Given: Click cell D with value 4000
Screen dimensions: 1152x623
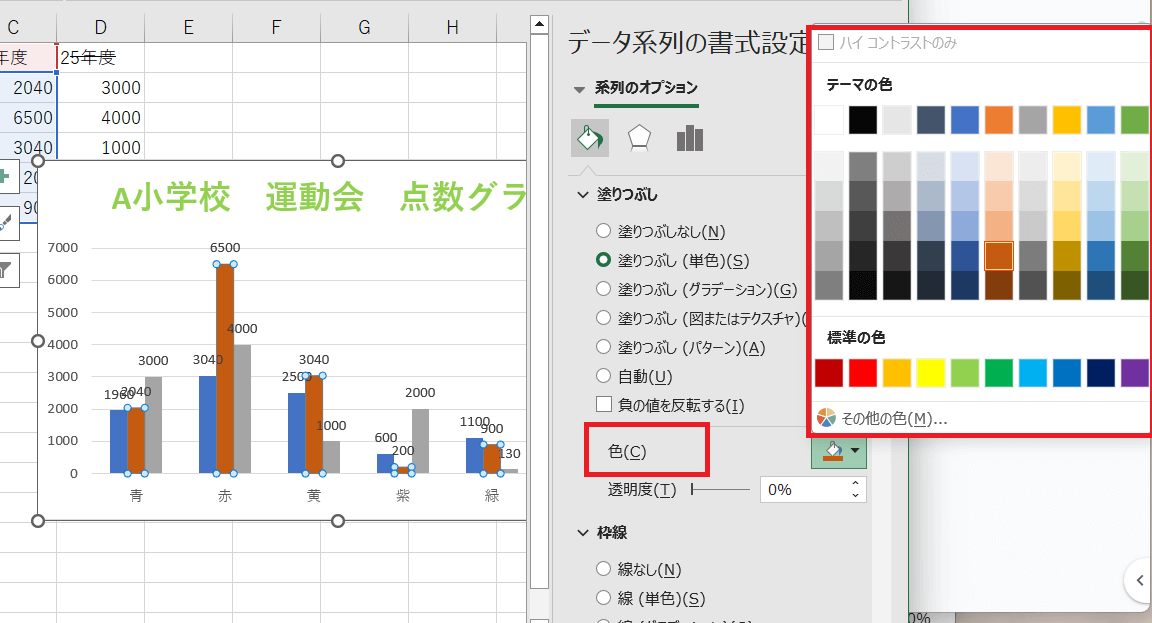Looking at the screenshot, I should [x=101, y=118].
